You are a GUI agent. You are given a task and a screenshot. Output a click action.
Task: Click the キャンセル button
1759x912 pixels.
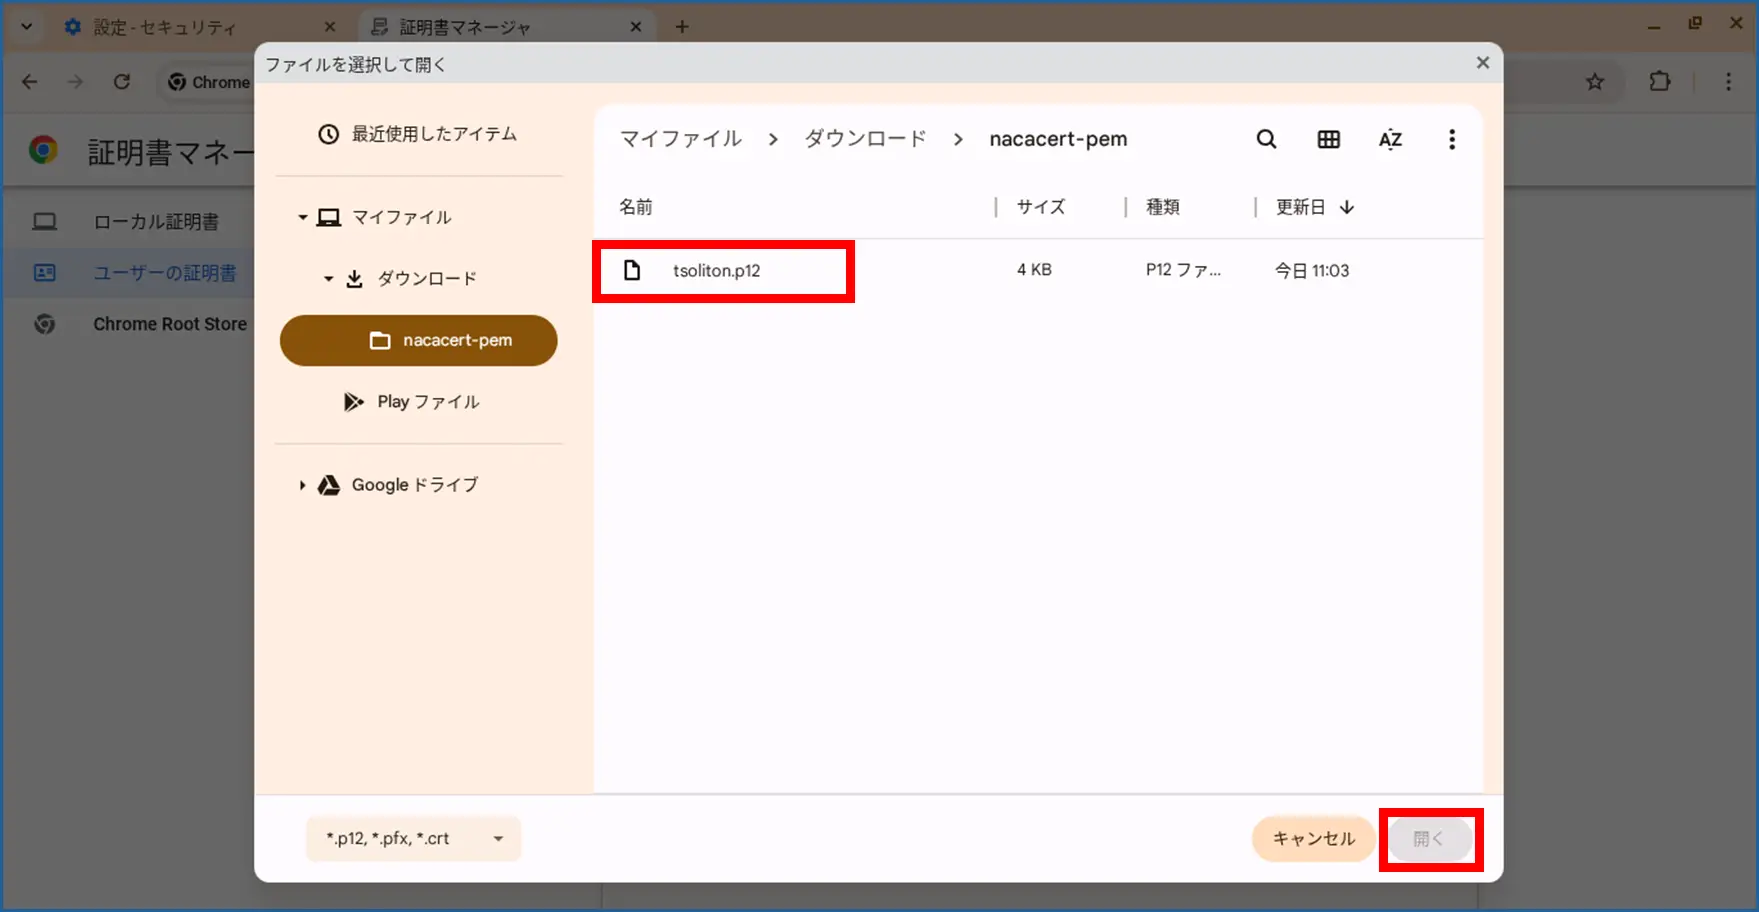pyautogui.click(x=1313, y=838)
